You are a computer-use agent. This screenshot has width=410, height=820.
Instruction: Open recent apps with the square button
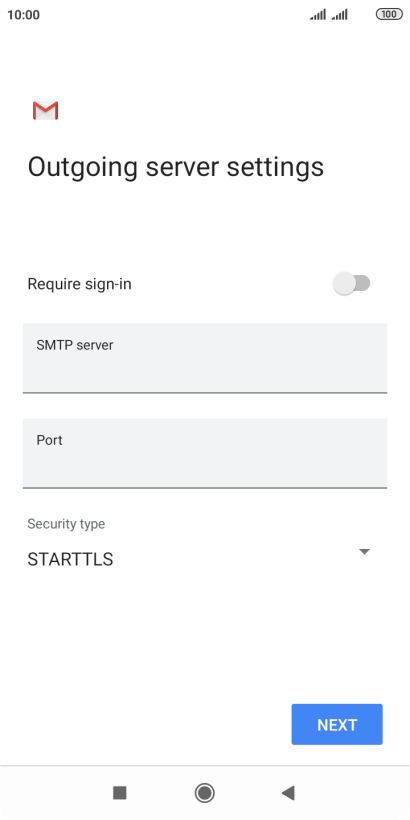tap(120, 793)
